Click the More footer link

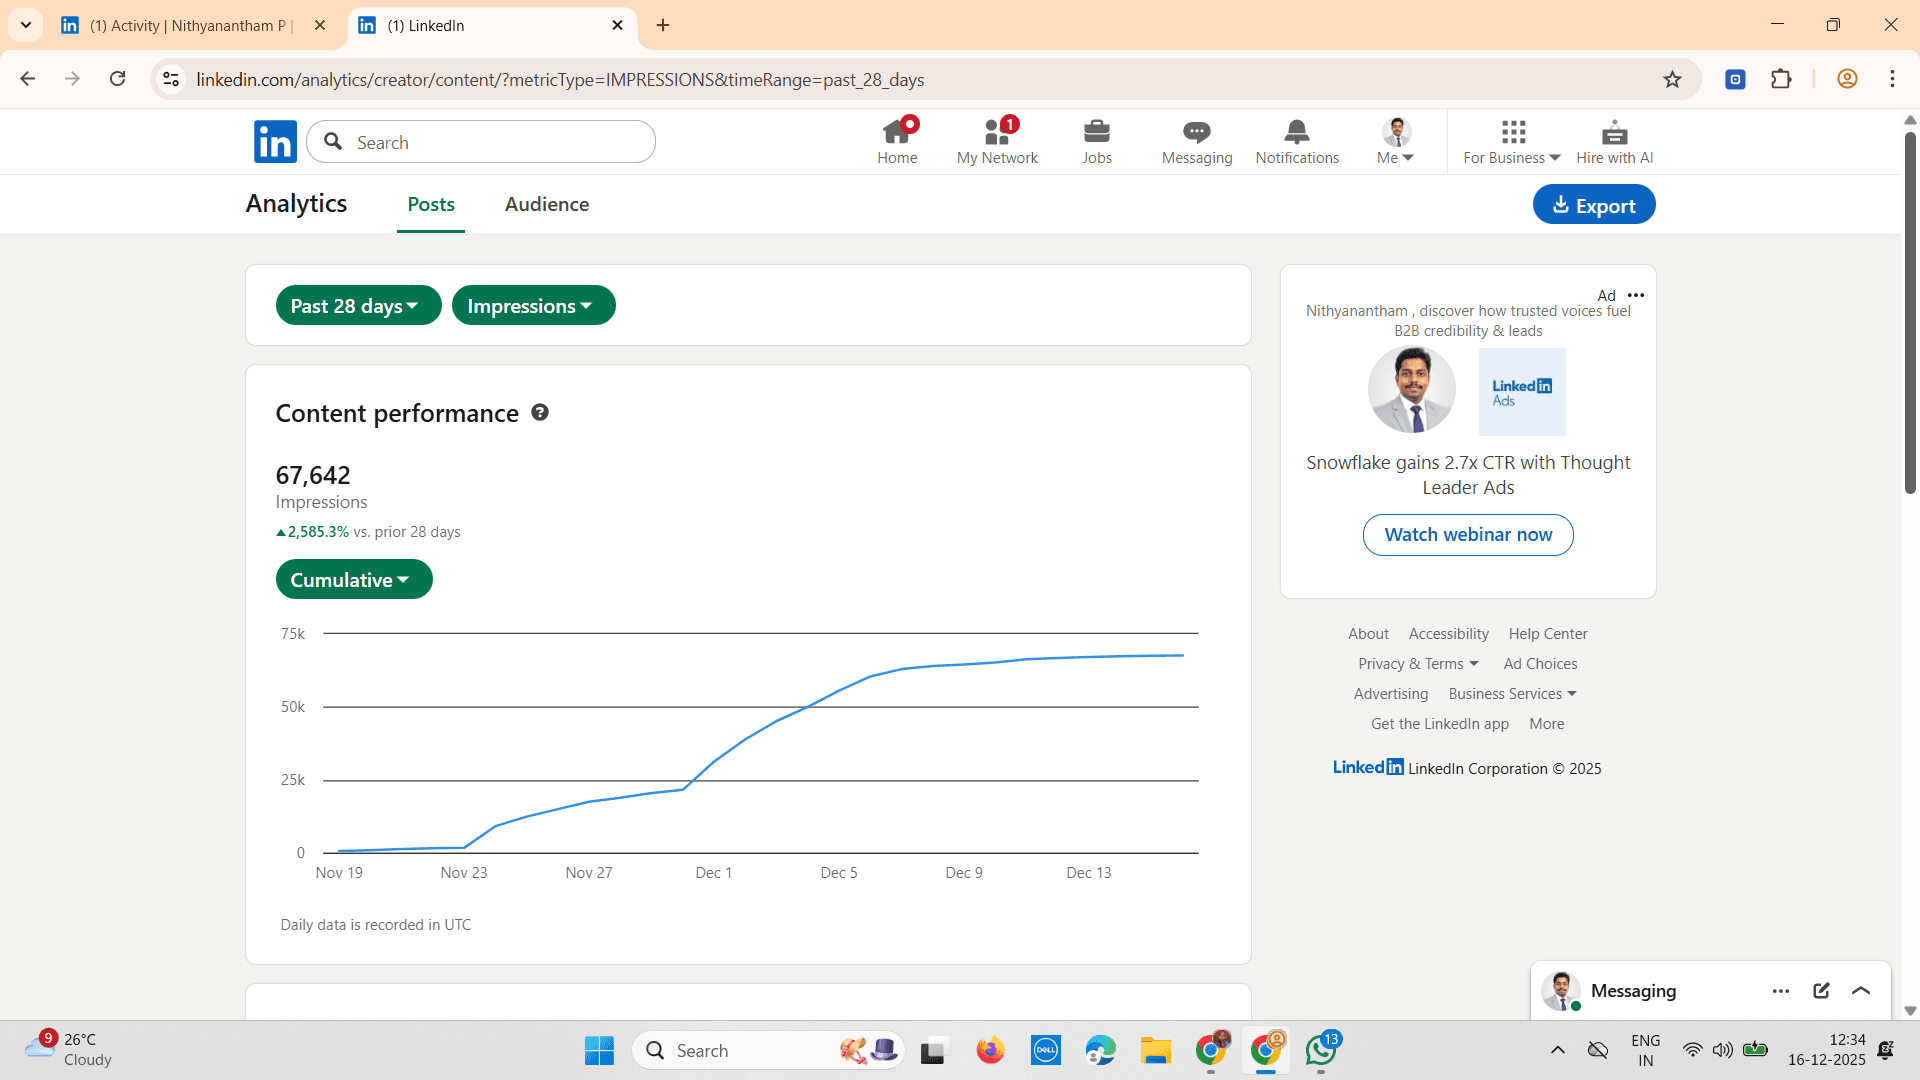[1547, 724]
